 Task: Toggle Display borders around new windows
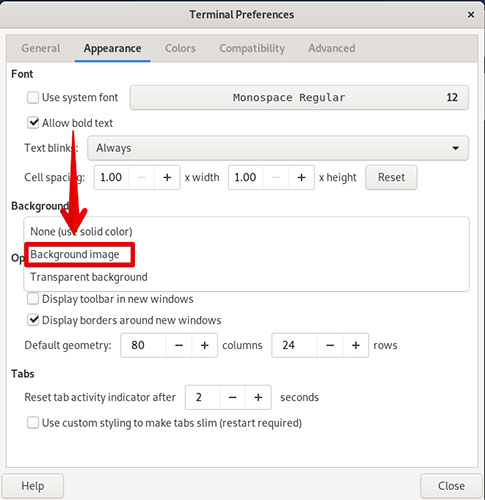(x=33, y=320)
